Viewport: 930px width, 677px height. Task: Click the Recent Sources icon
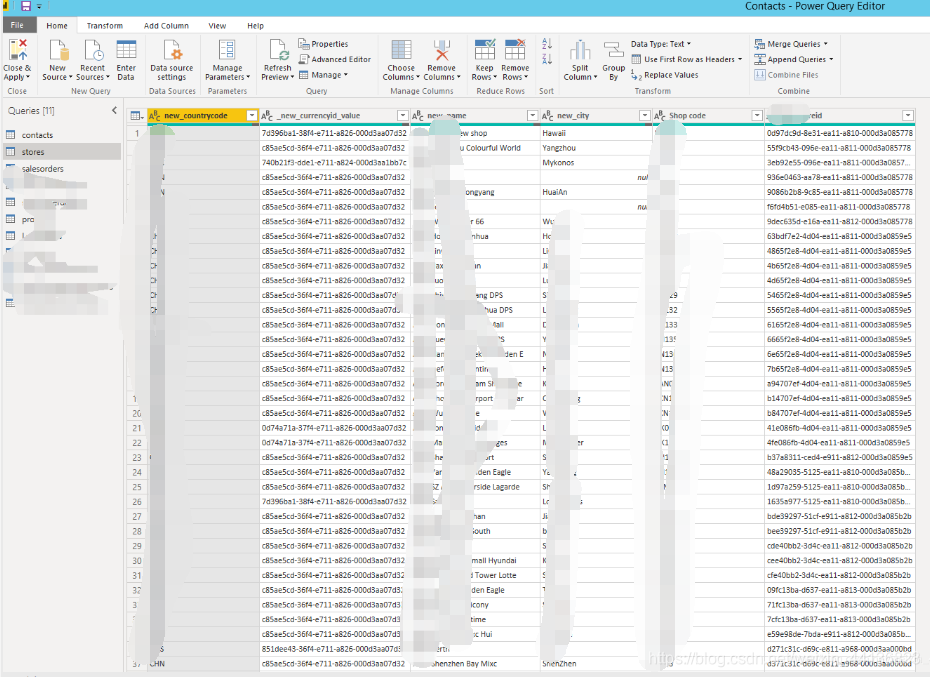pos(93,50)
